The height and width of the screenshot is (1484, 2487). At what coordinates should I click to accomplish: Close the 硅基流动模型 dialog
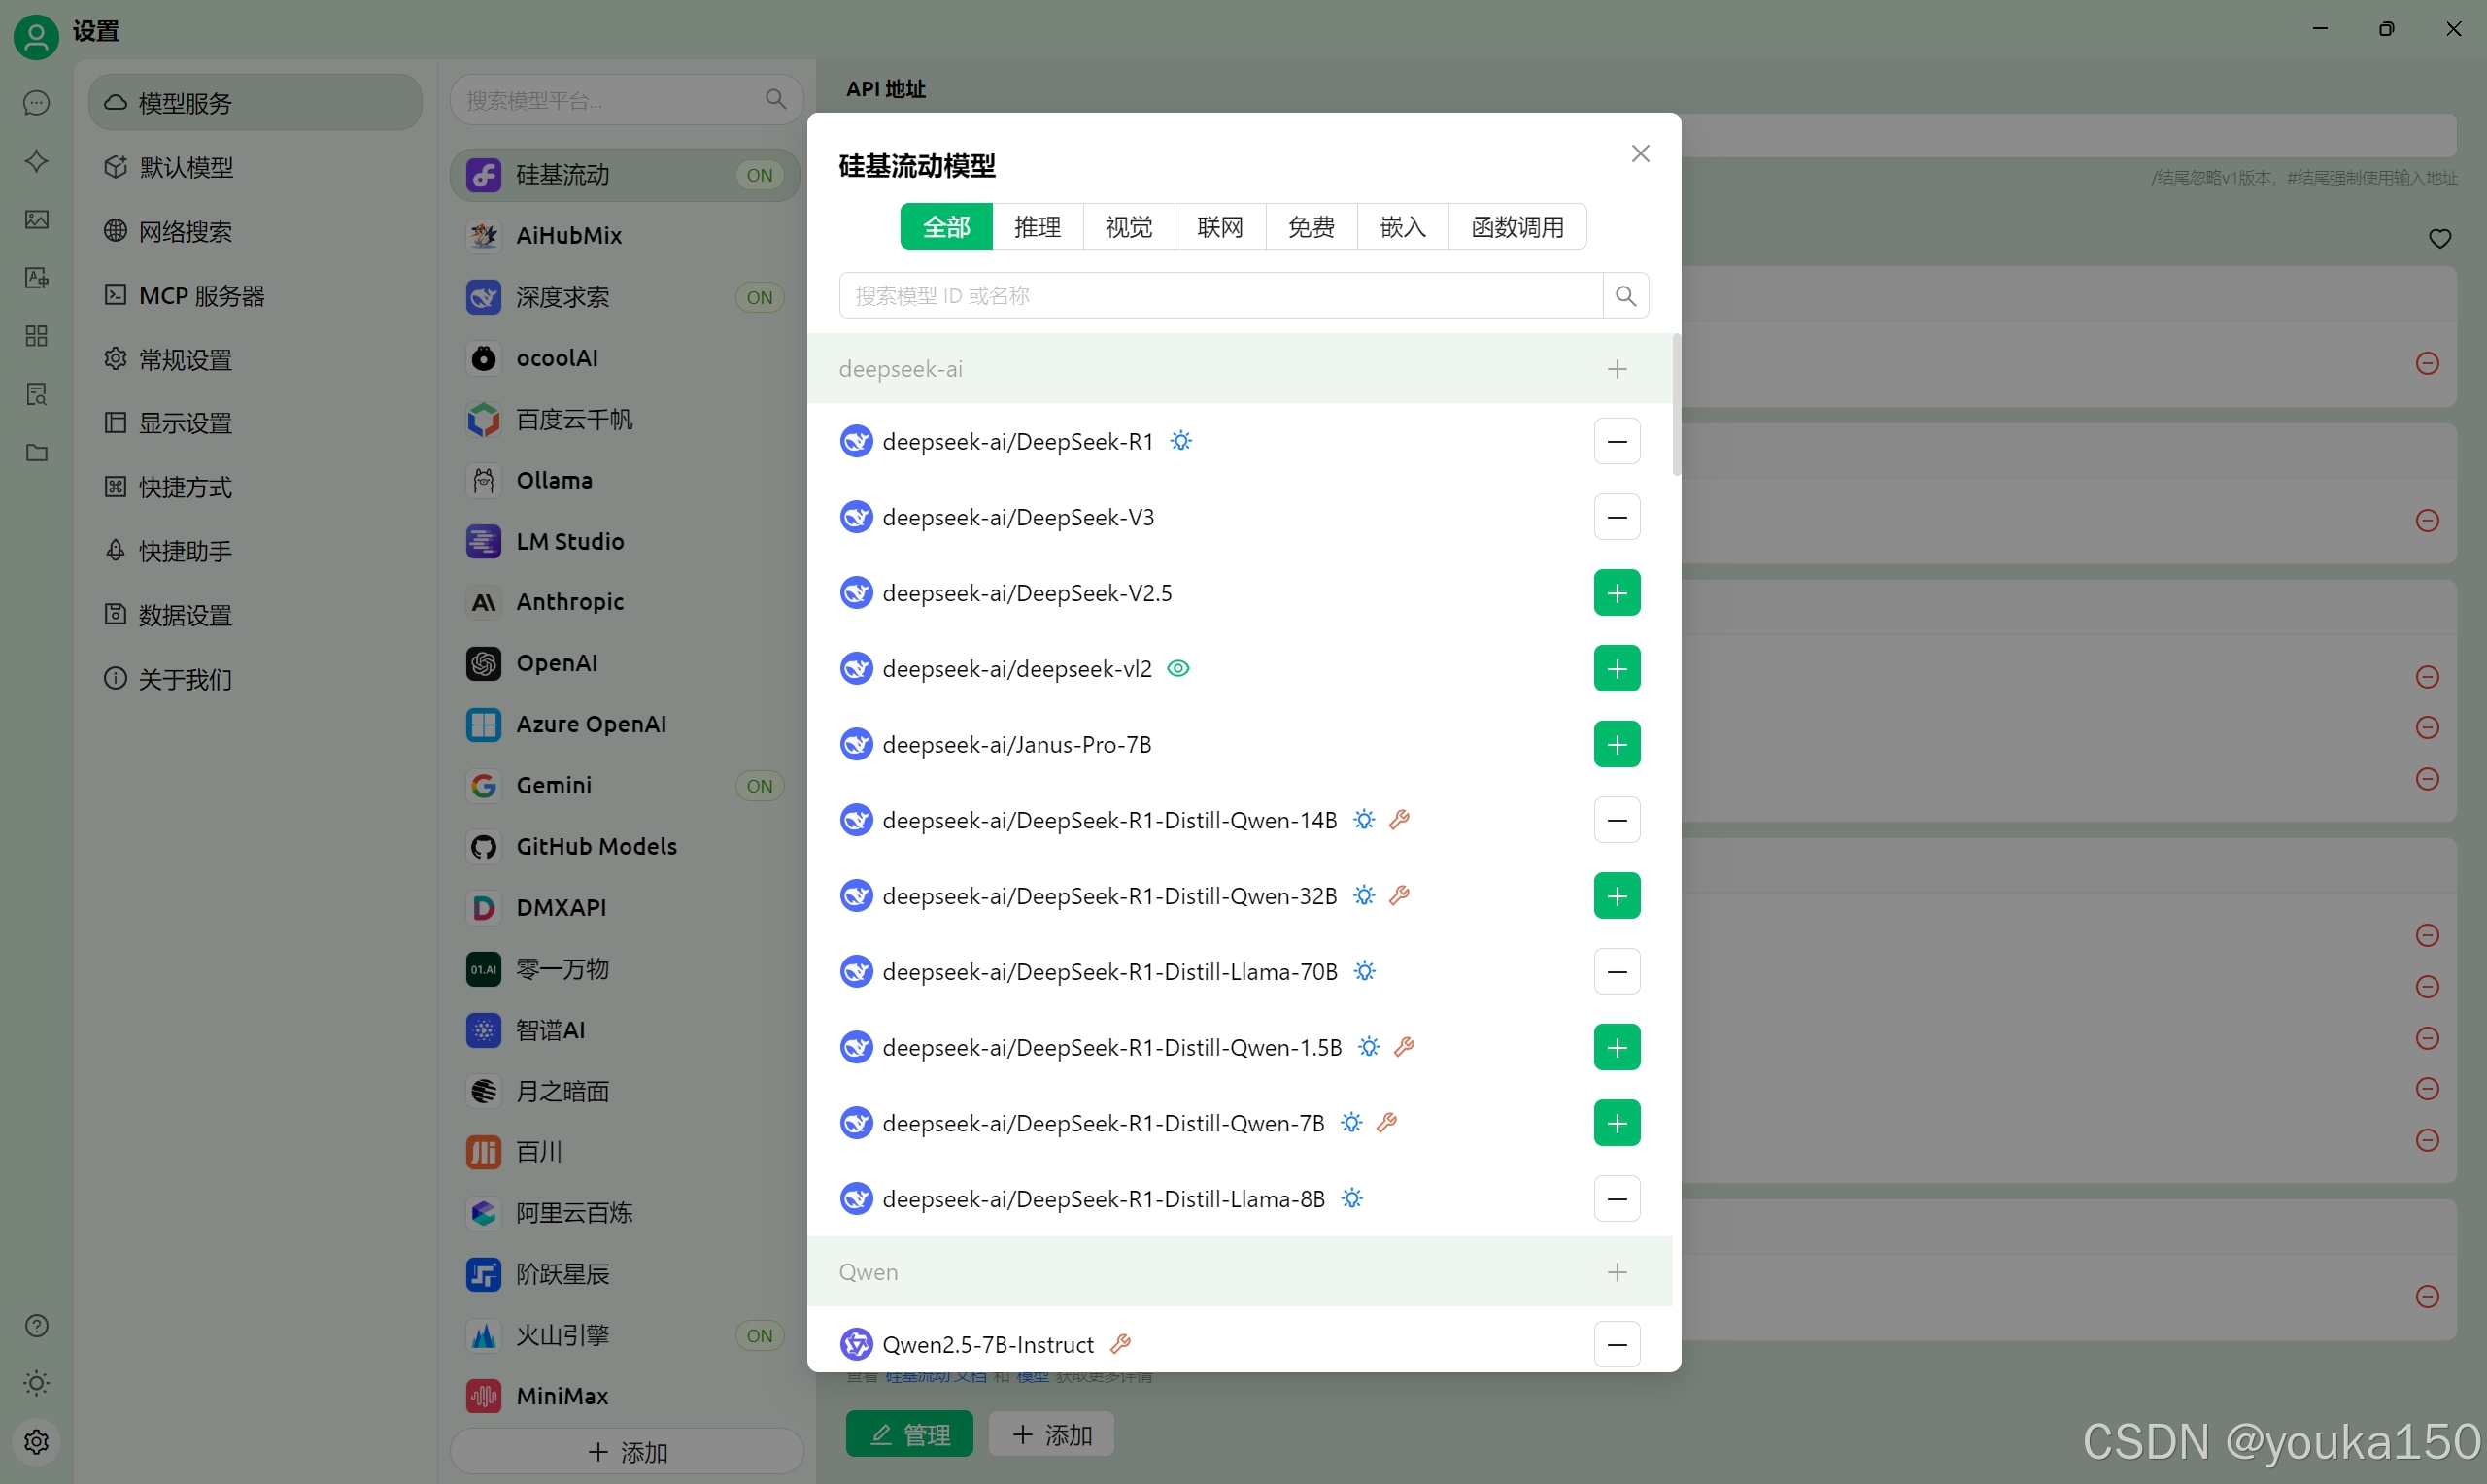(1640, 154)
